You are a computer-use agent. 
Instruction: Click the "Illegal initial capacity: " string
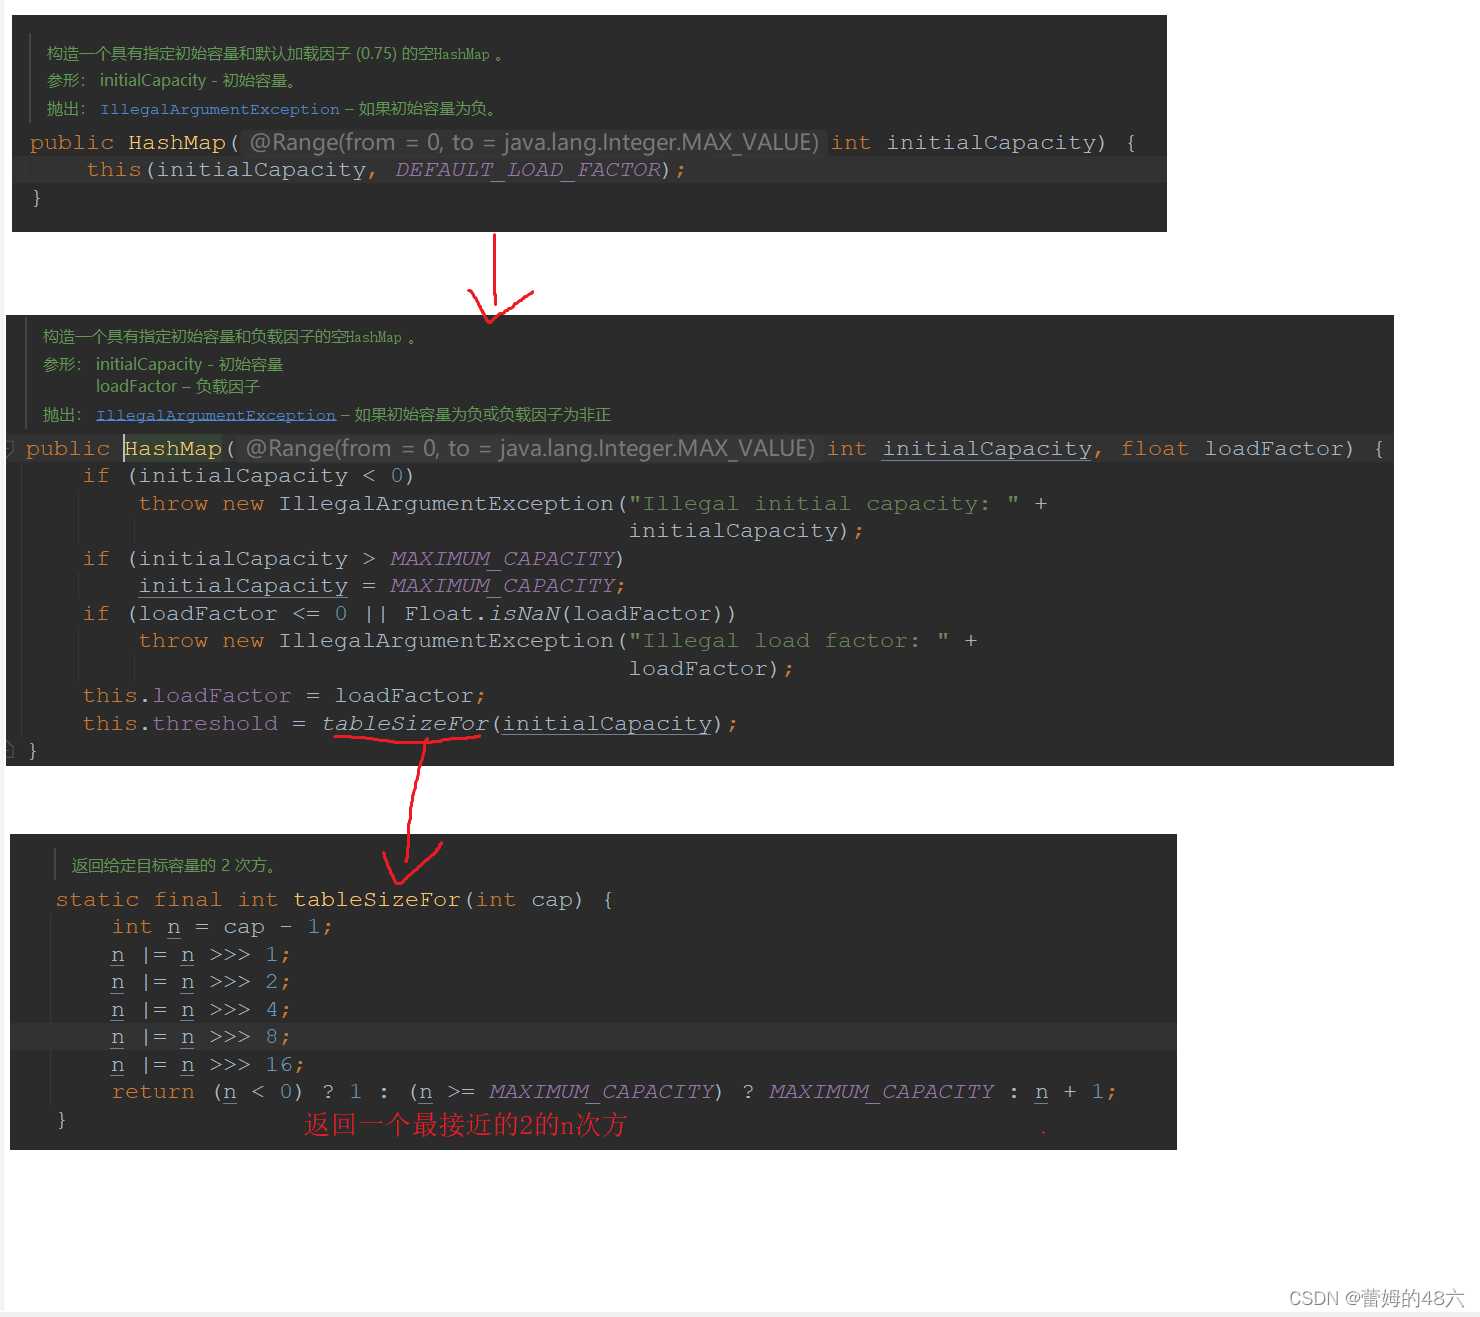[824, 503]
